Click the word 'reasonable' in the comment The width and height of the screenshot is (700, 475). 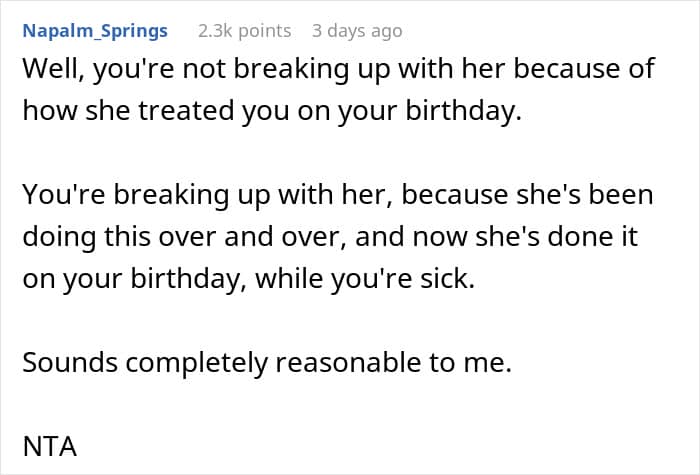point(348,362)
